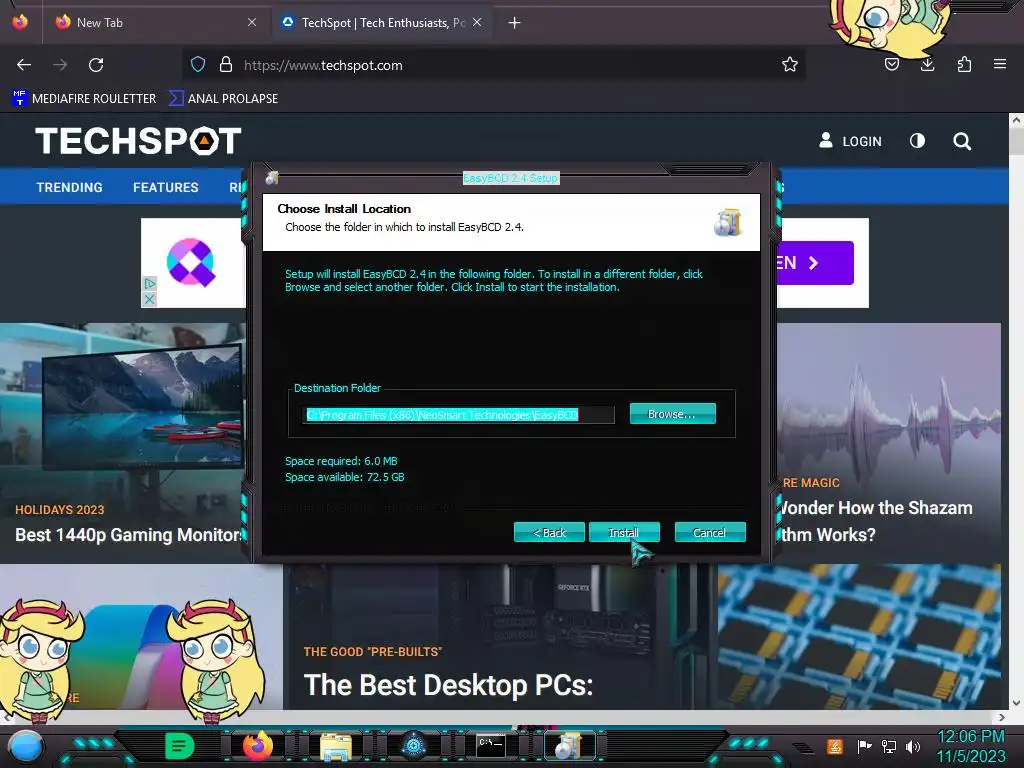
Task: Open MEDIAFIRE ROULETTER bookmark
Action: coord(84,99)
